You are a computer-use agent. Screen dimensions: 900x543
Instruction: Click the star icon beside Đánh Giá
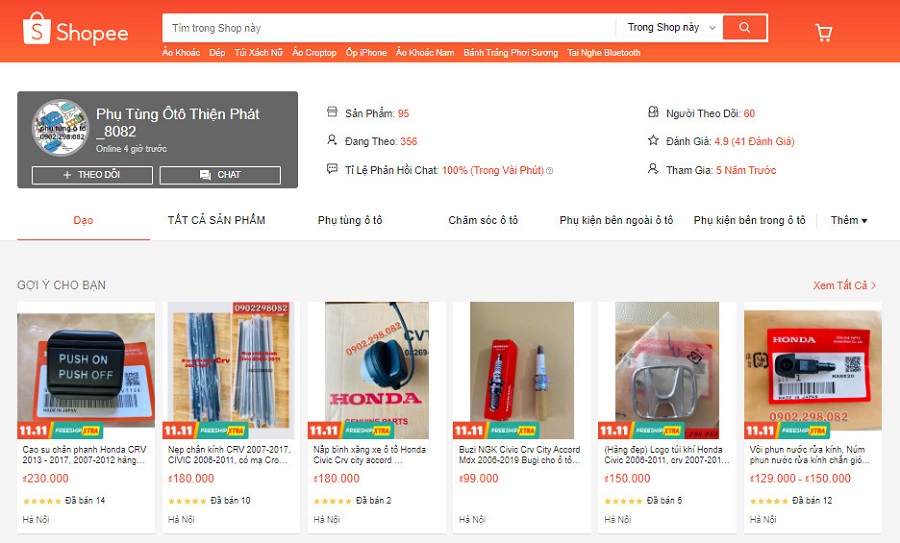coord(653,140)
